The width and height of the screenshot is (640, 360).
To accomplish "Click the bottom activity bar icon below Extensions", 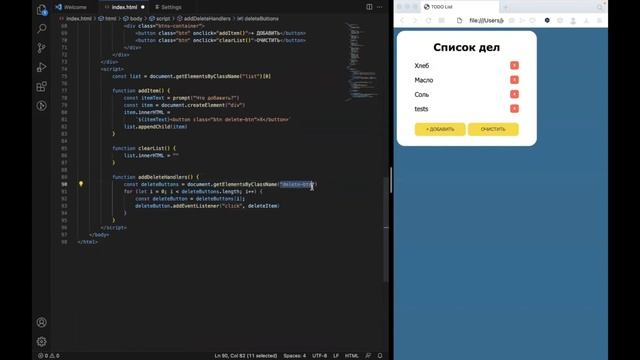I will pyautogui.click(x=42, y=106).
